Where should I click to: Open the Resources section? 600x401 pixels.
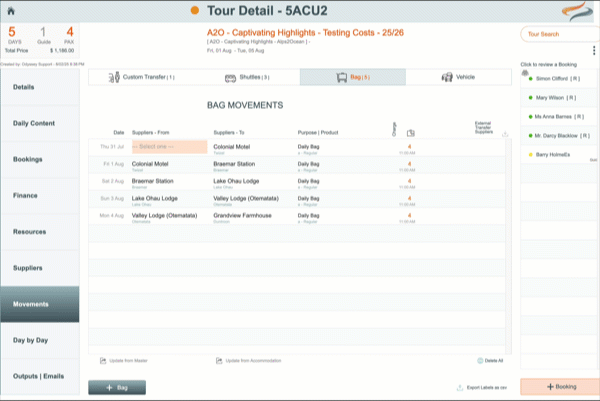click(40, 232)
